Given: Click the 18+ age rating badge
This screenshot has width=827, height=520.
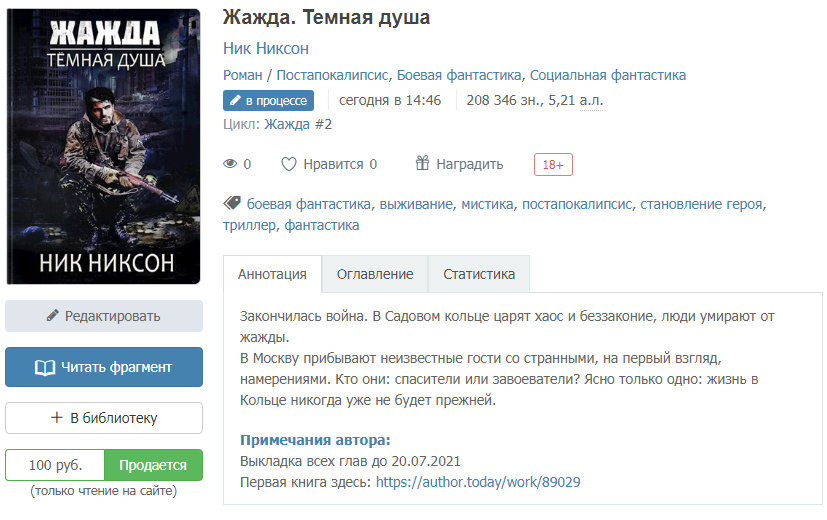Looking at the screenshot, I should [553, 165].
